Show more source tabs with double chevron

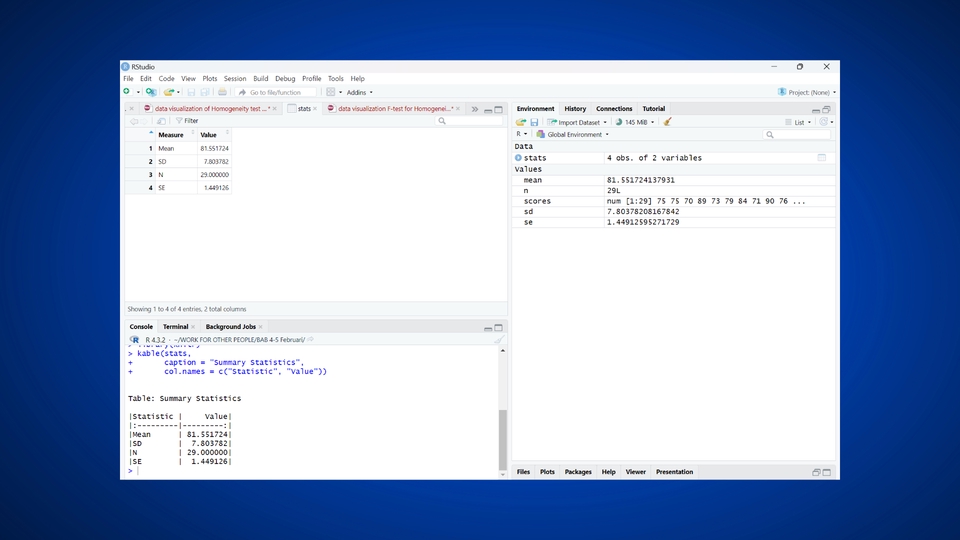point(474,109)
